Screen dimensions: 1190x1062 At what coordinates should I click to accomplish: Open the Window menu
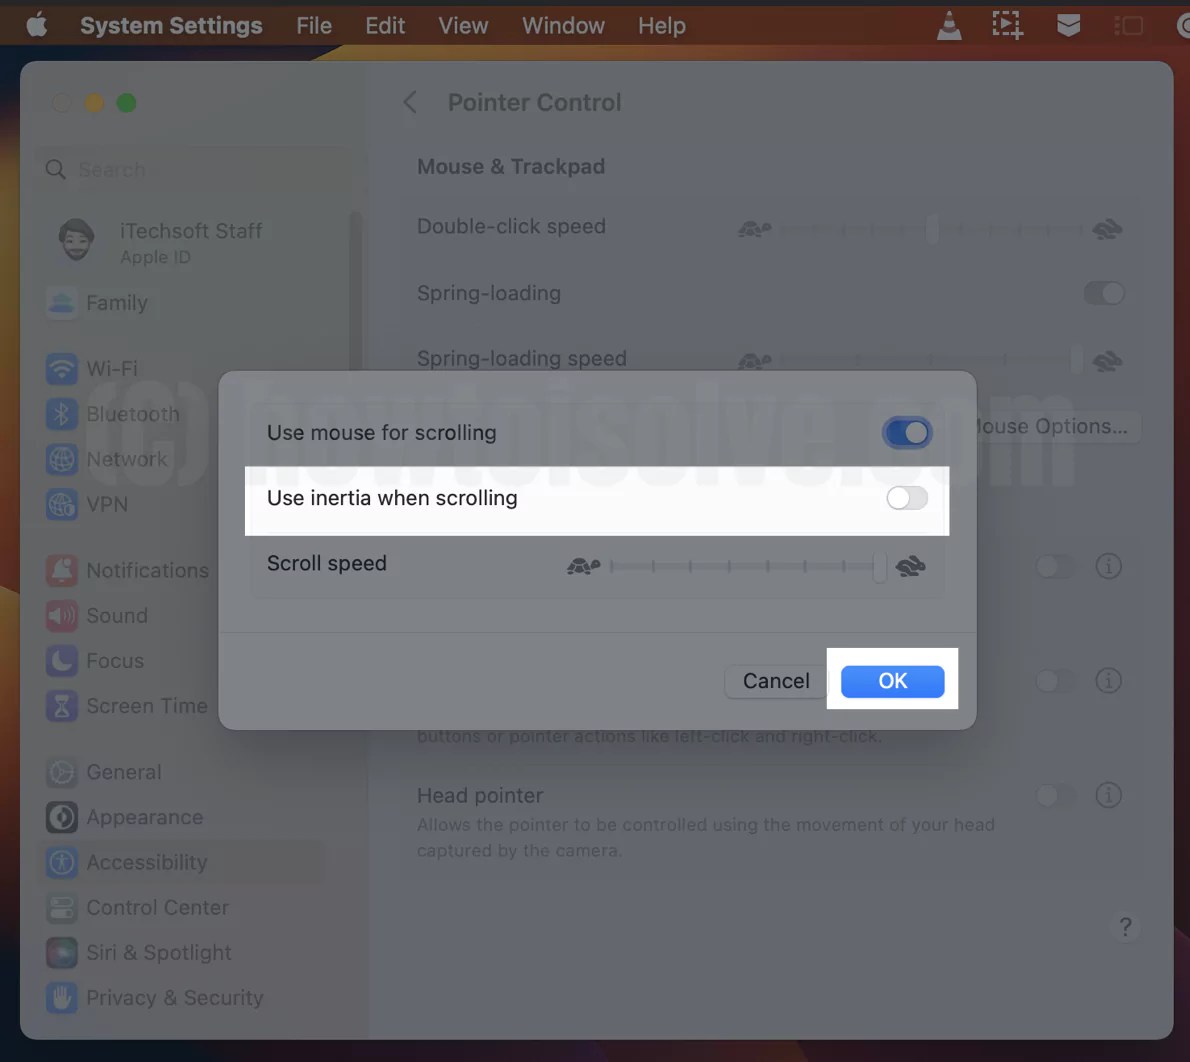pos(563,25)
